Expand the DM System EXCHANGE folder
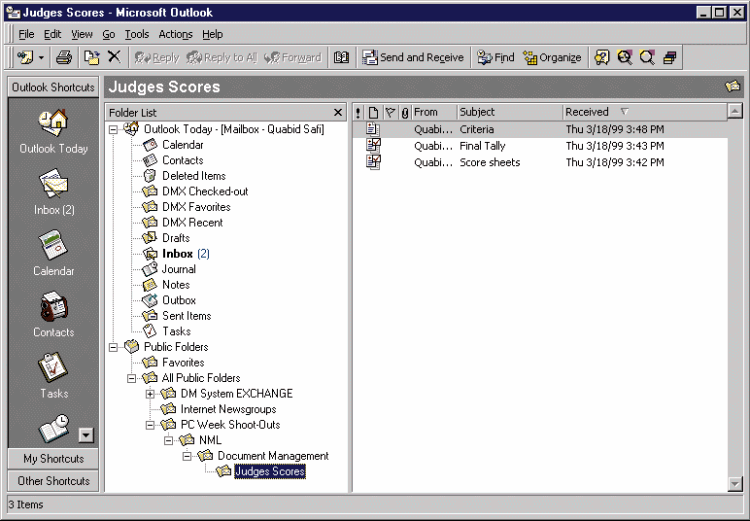 [150, 394]
